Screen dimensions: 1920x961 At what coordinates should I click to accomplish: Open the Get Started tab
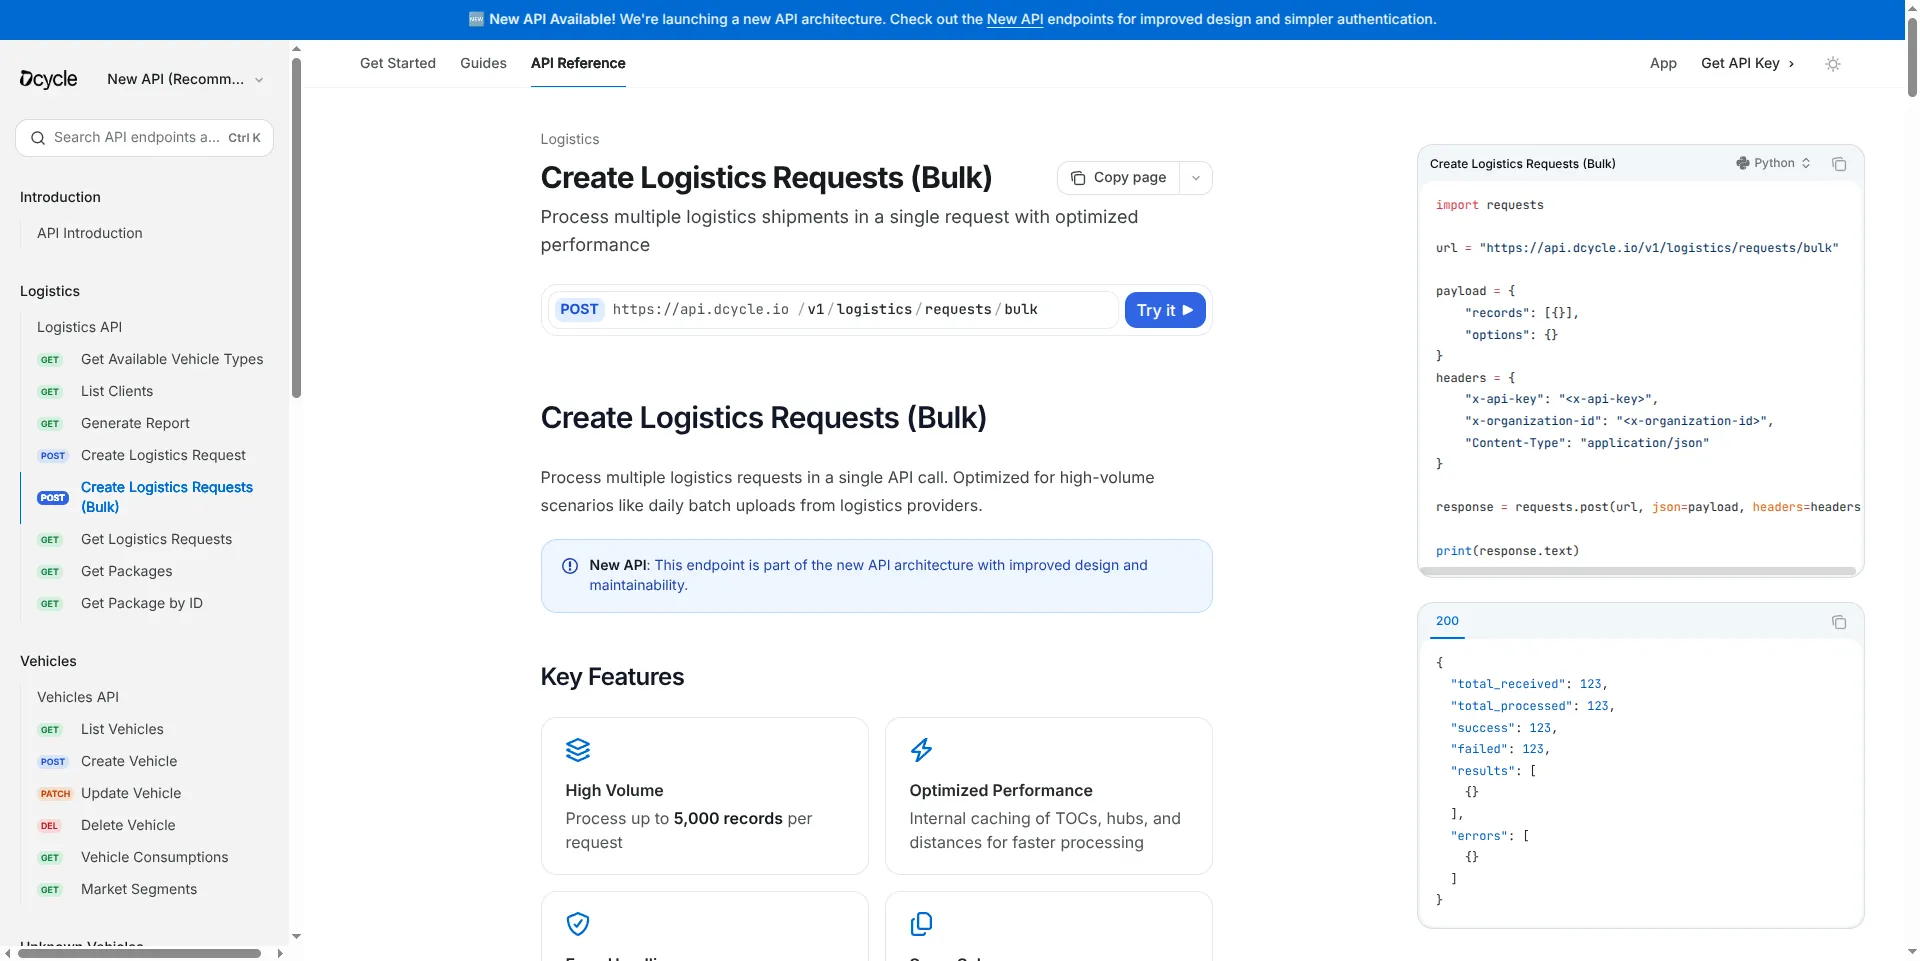pos(397,63)
